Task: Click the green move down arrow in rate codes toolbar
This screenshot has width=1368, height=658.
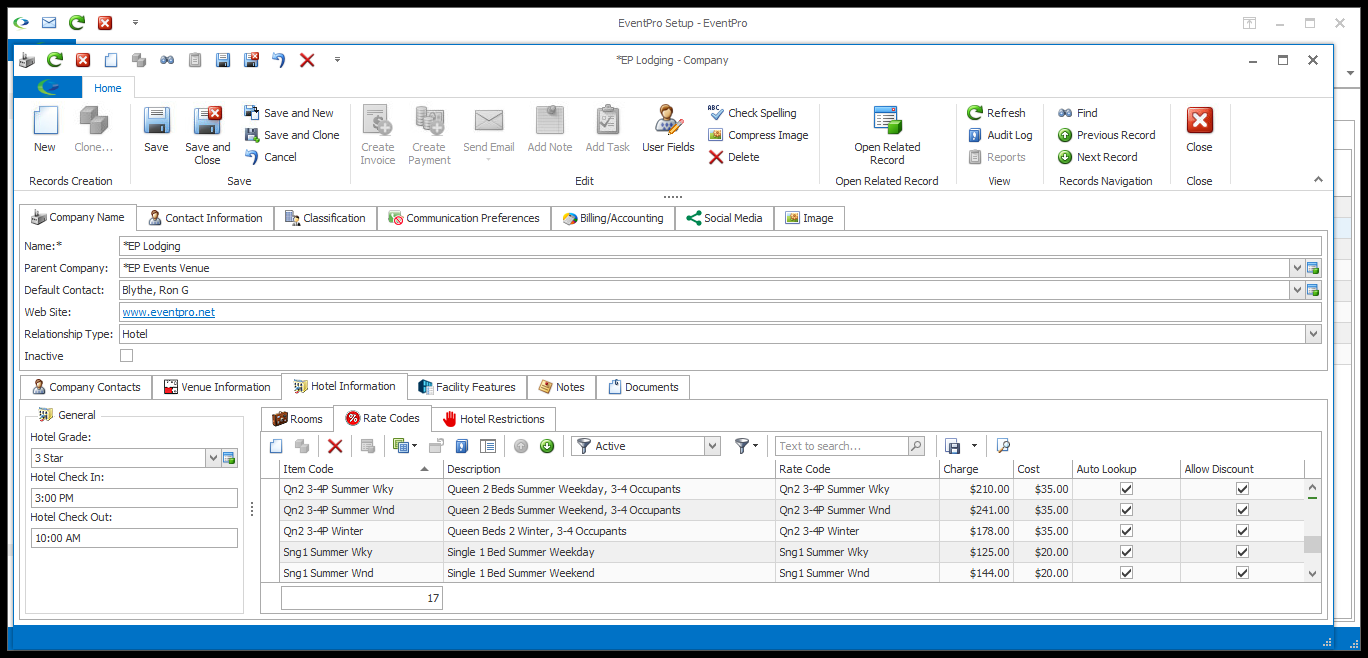Action: [547, 446]
